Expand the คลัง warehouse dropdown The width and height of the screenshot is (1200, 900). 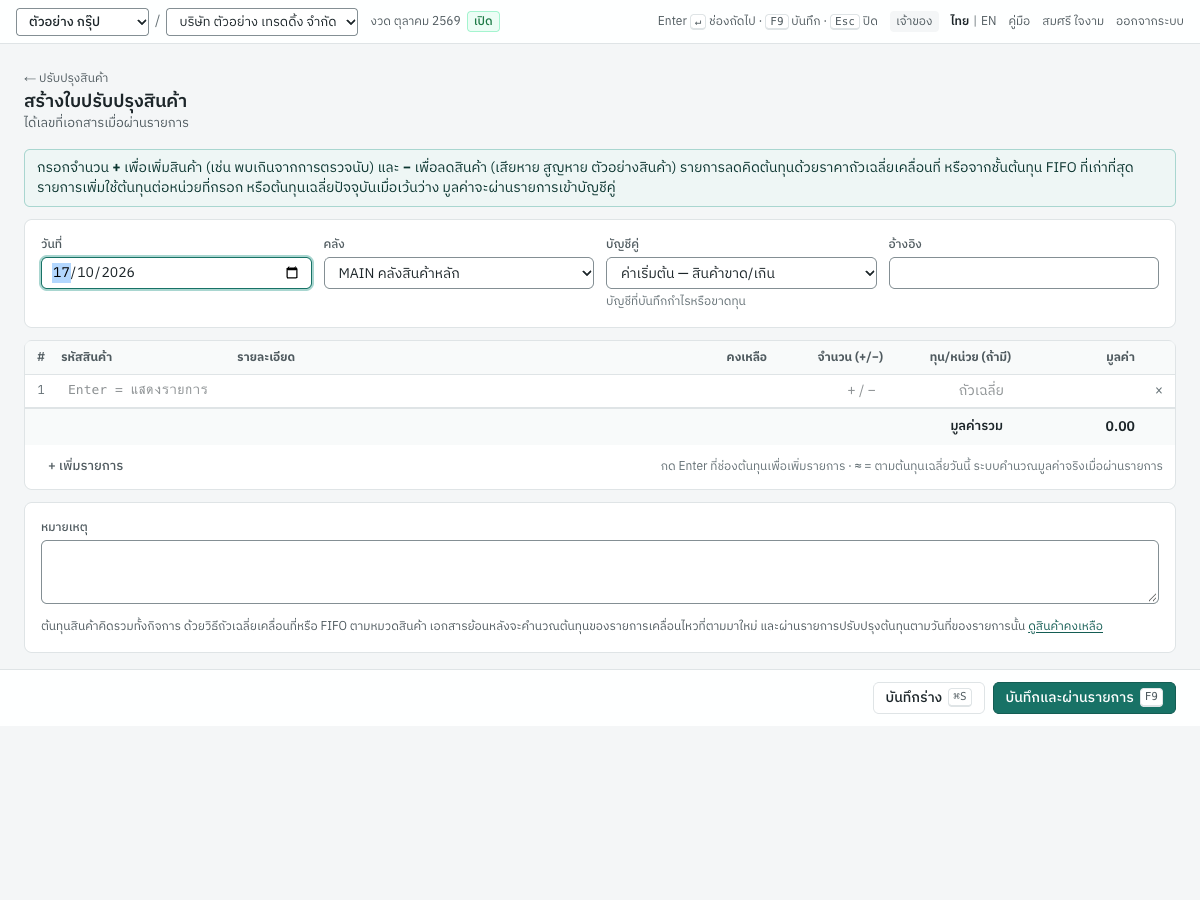click(x=459, y=273)
